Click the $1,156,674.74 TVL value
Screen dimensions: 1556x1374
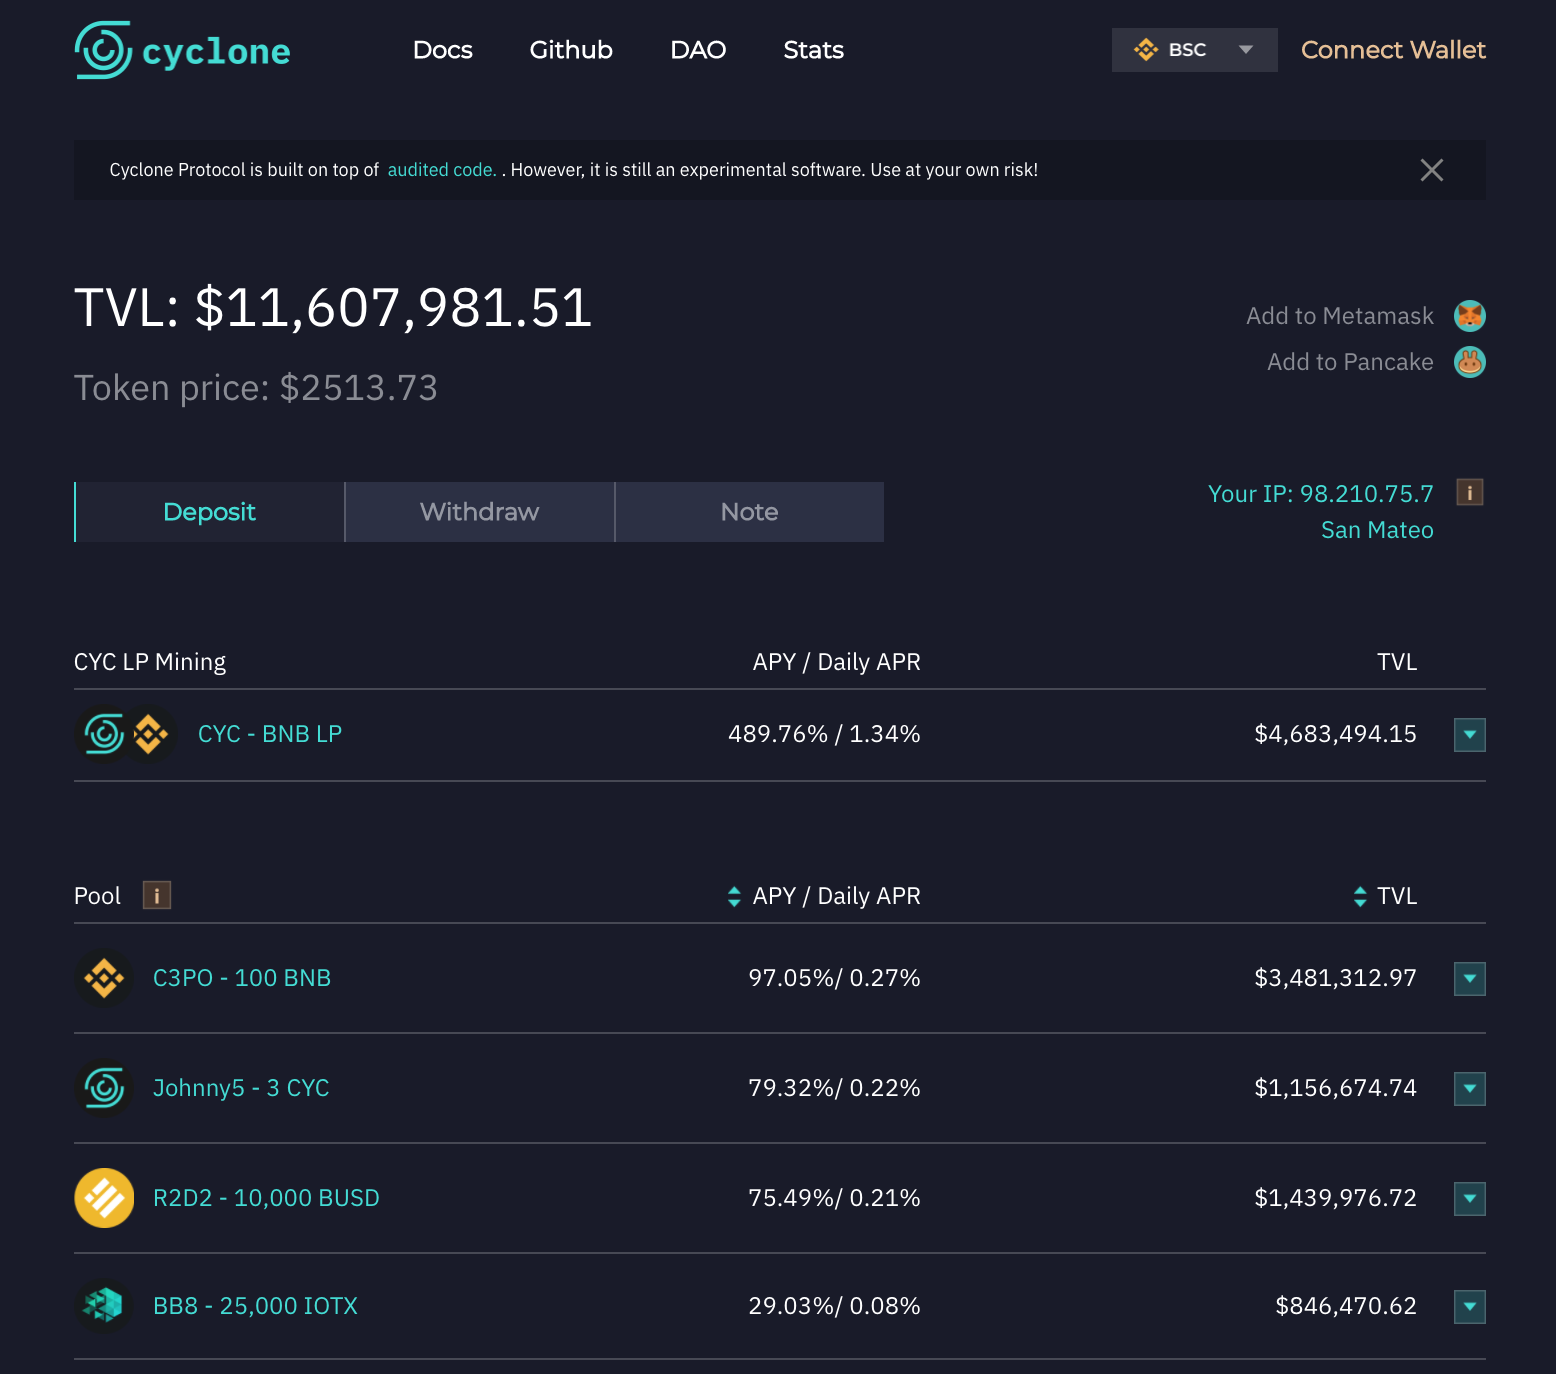[1335, 1088]
